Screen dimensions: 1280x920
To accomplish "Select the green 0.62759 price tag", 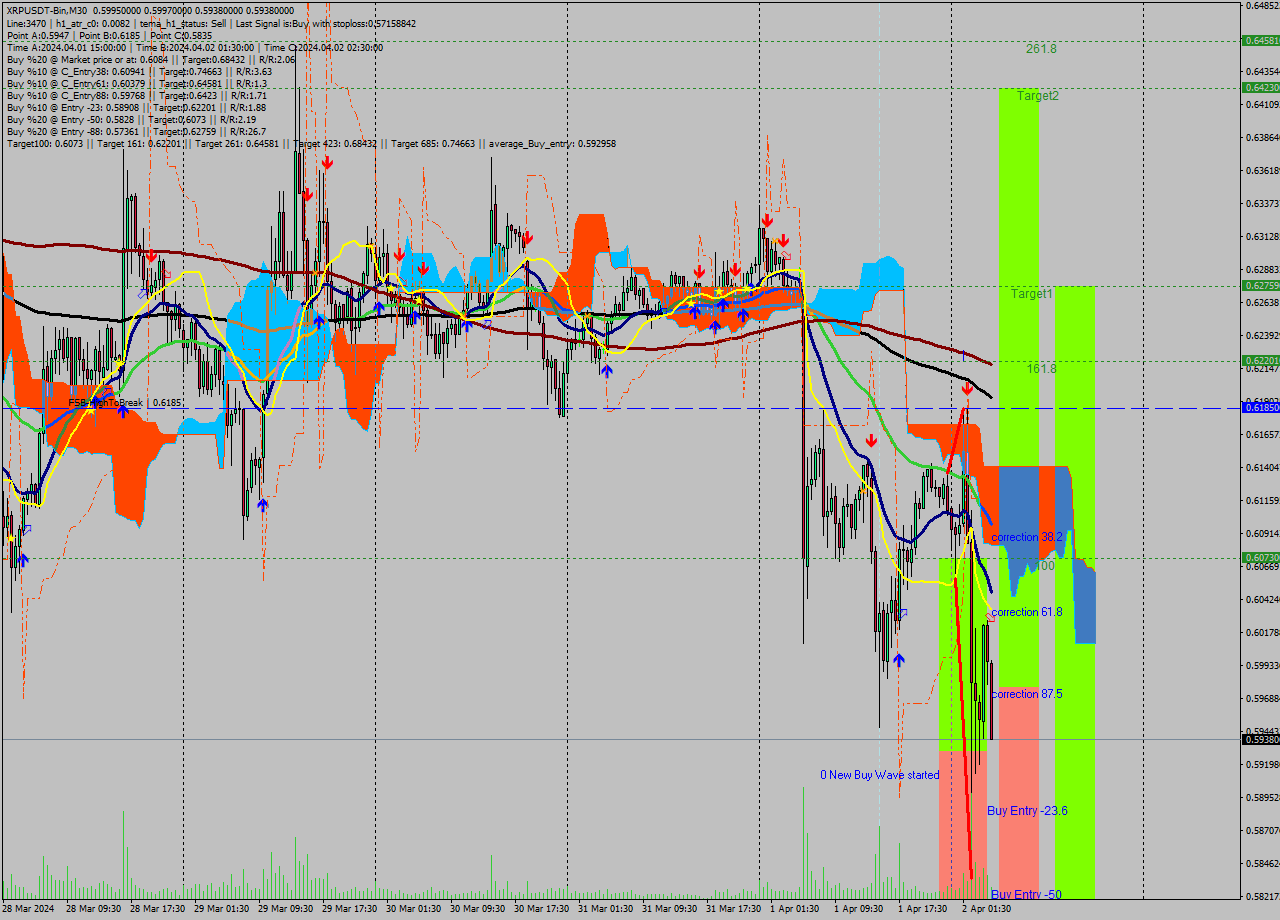I will click(x=1260, y=285).
